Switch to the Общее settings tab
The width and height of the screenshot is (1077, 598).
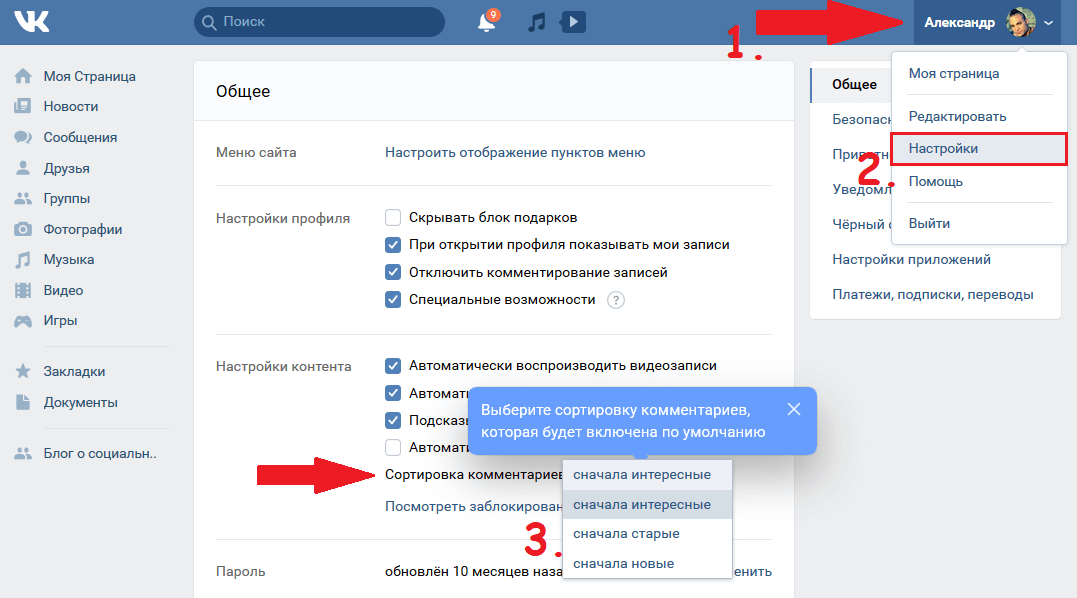(854, 84)
